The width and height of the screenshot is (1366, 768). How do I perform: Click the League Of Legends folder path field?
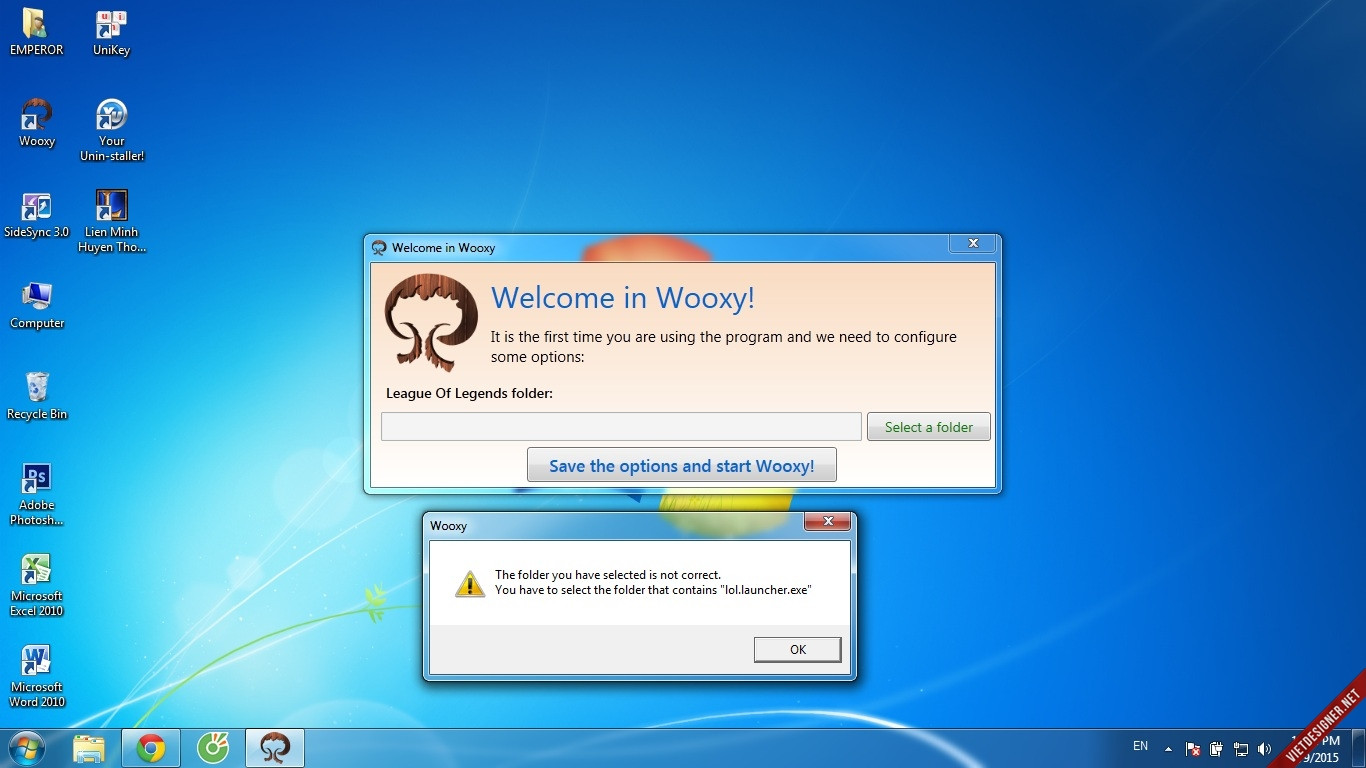[620, 427]
